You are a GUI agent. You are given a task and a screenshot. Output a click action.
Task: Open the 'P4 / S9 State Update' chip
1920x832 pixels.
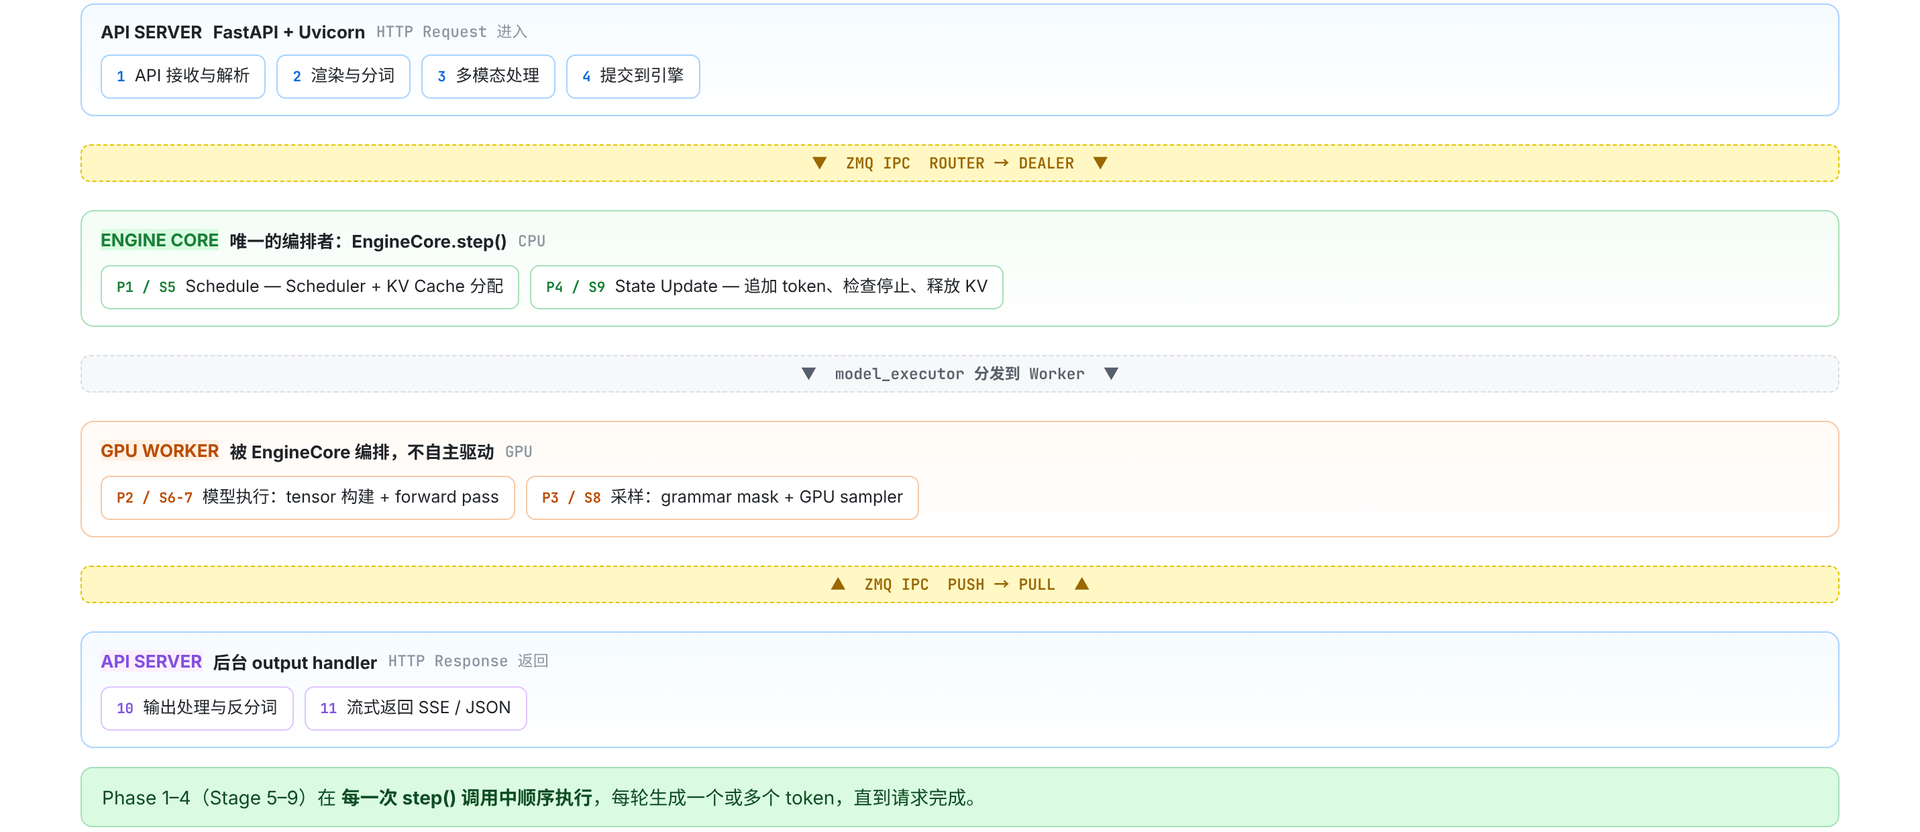click(766, 287)
